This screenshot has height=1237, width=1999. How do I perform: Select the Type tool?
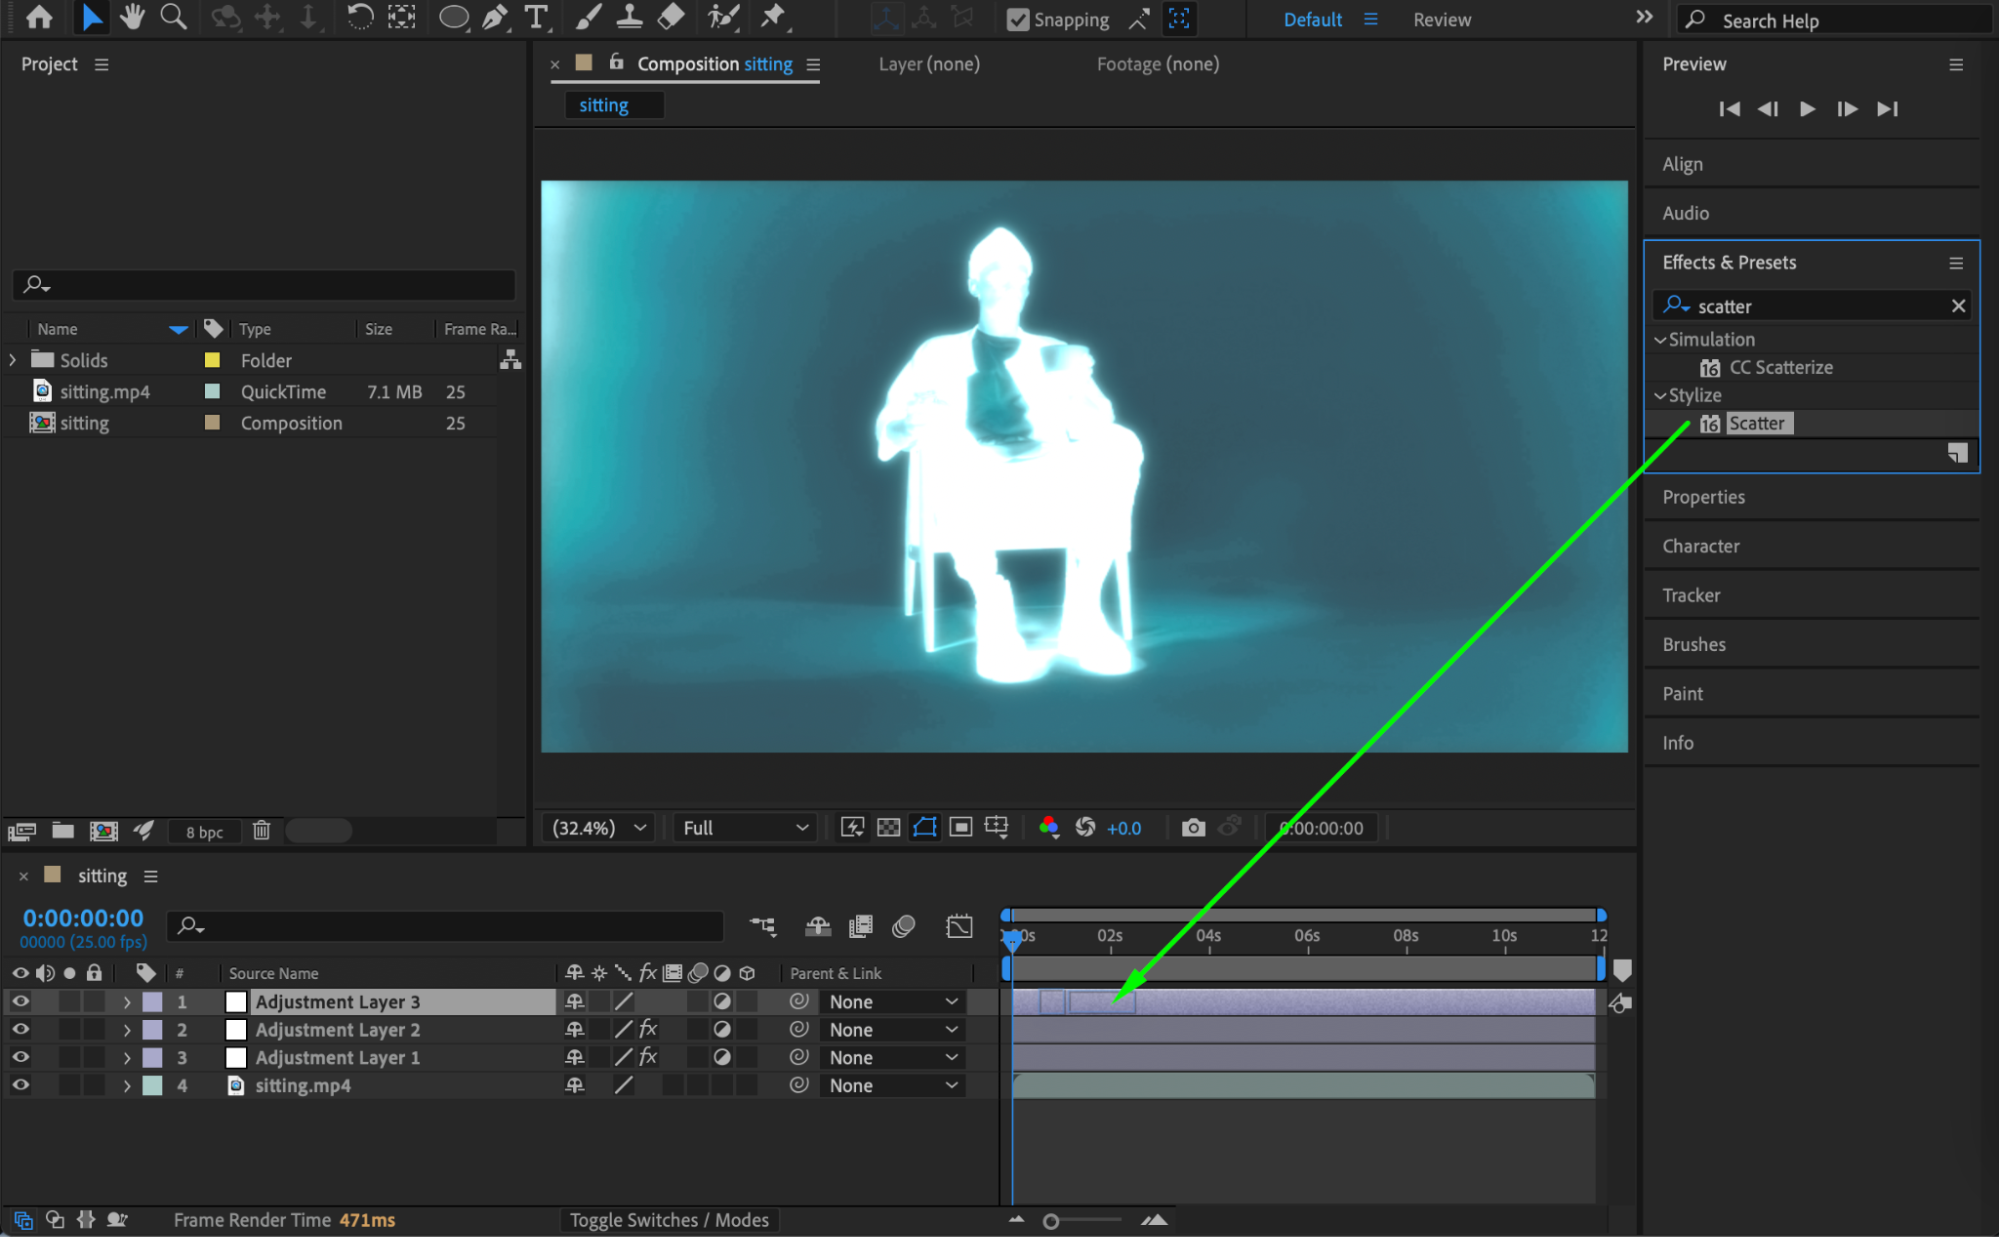point(537,17)
